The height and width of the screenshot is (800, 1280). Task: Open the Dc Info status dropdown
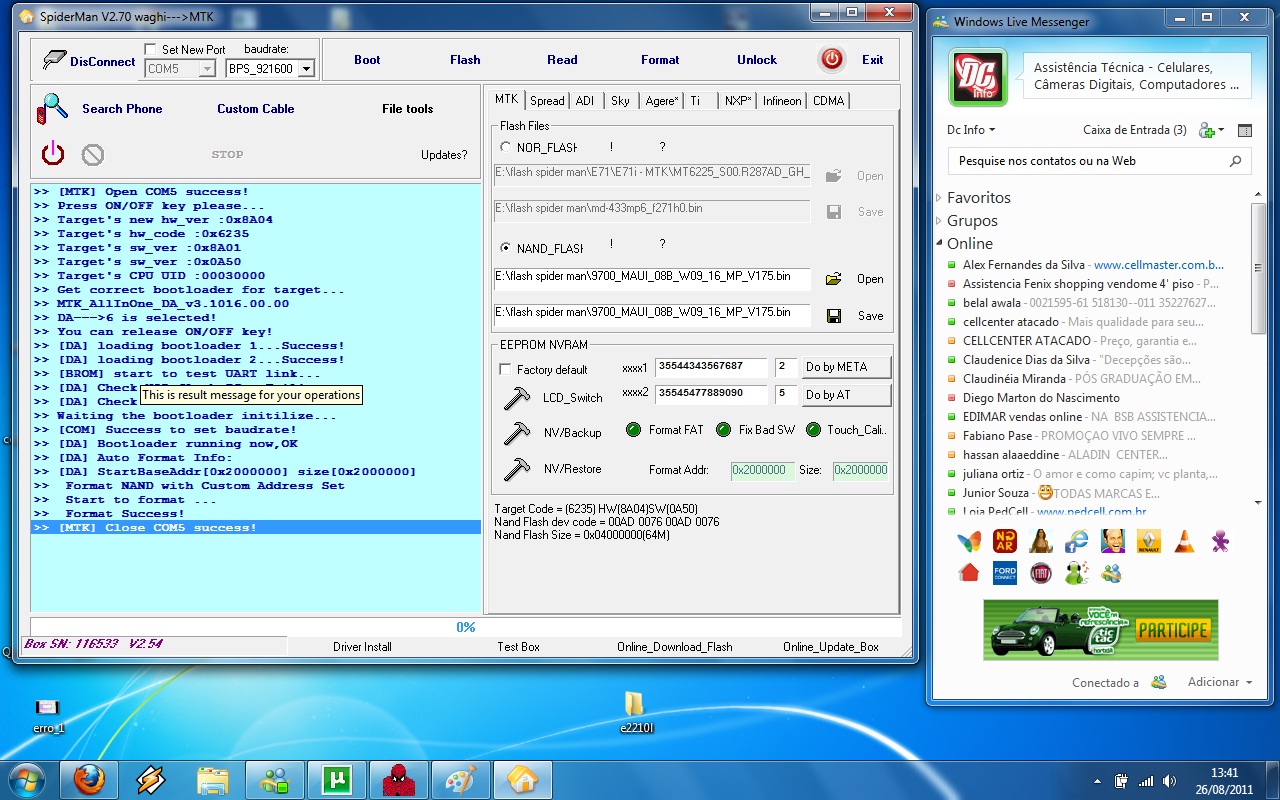971,130
